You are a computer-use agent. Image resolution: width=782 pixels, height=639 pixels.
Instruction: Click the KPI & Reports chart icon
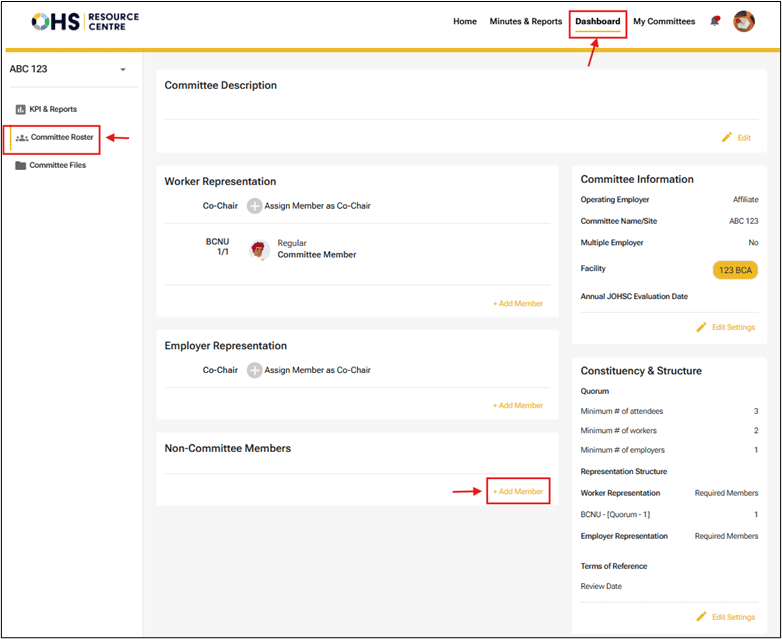tap(20, 109)
